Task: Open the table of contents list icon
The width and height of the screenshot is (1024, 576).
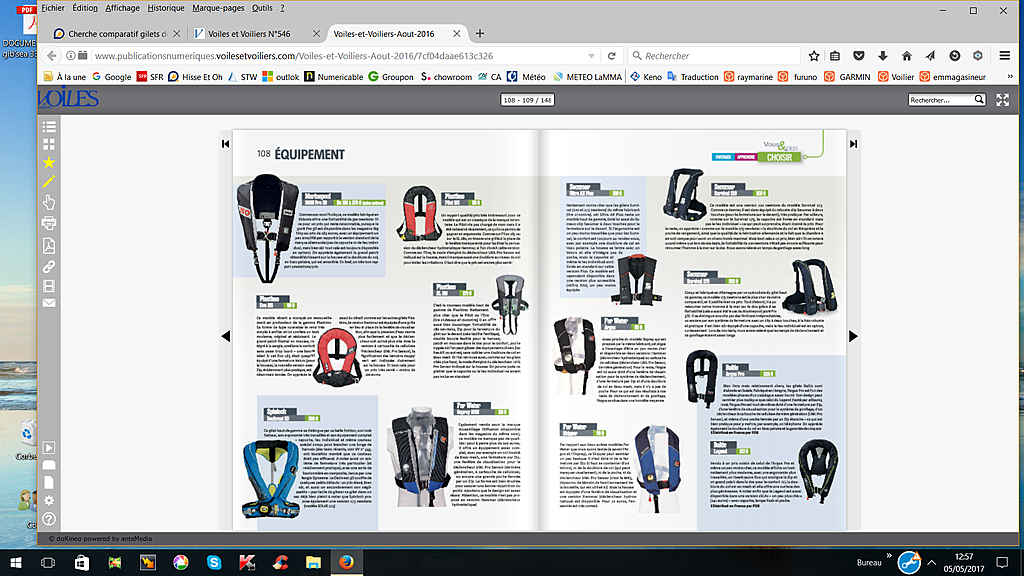Action: click(x=49, y=127)
